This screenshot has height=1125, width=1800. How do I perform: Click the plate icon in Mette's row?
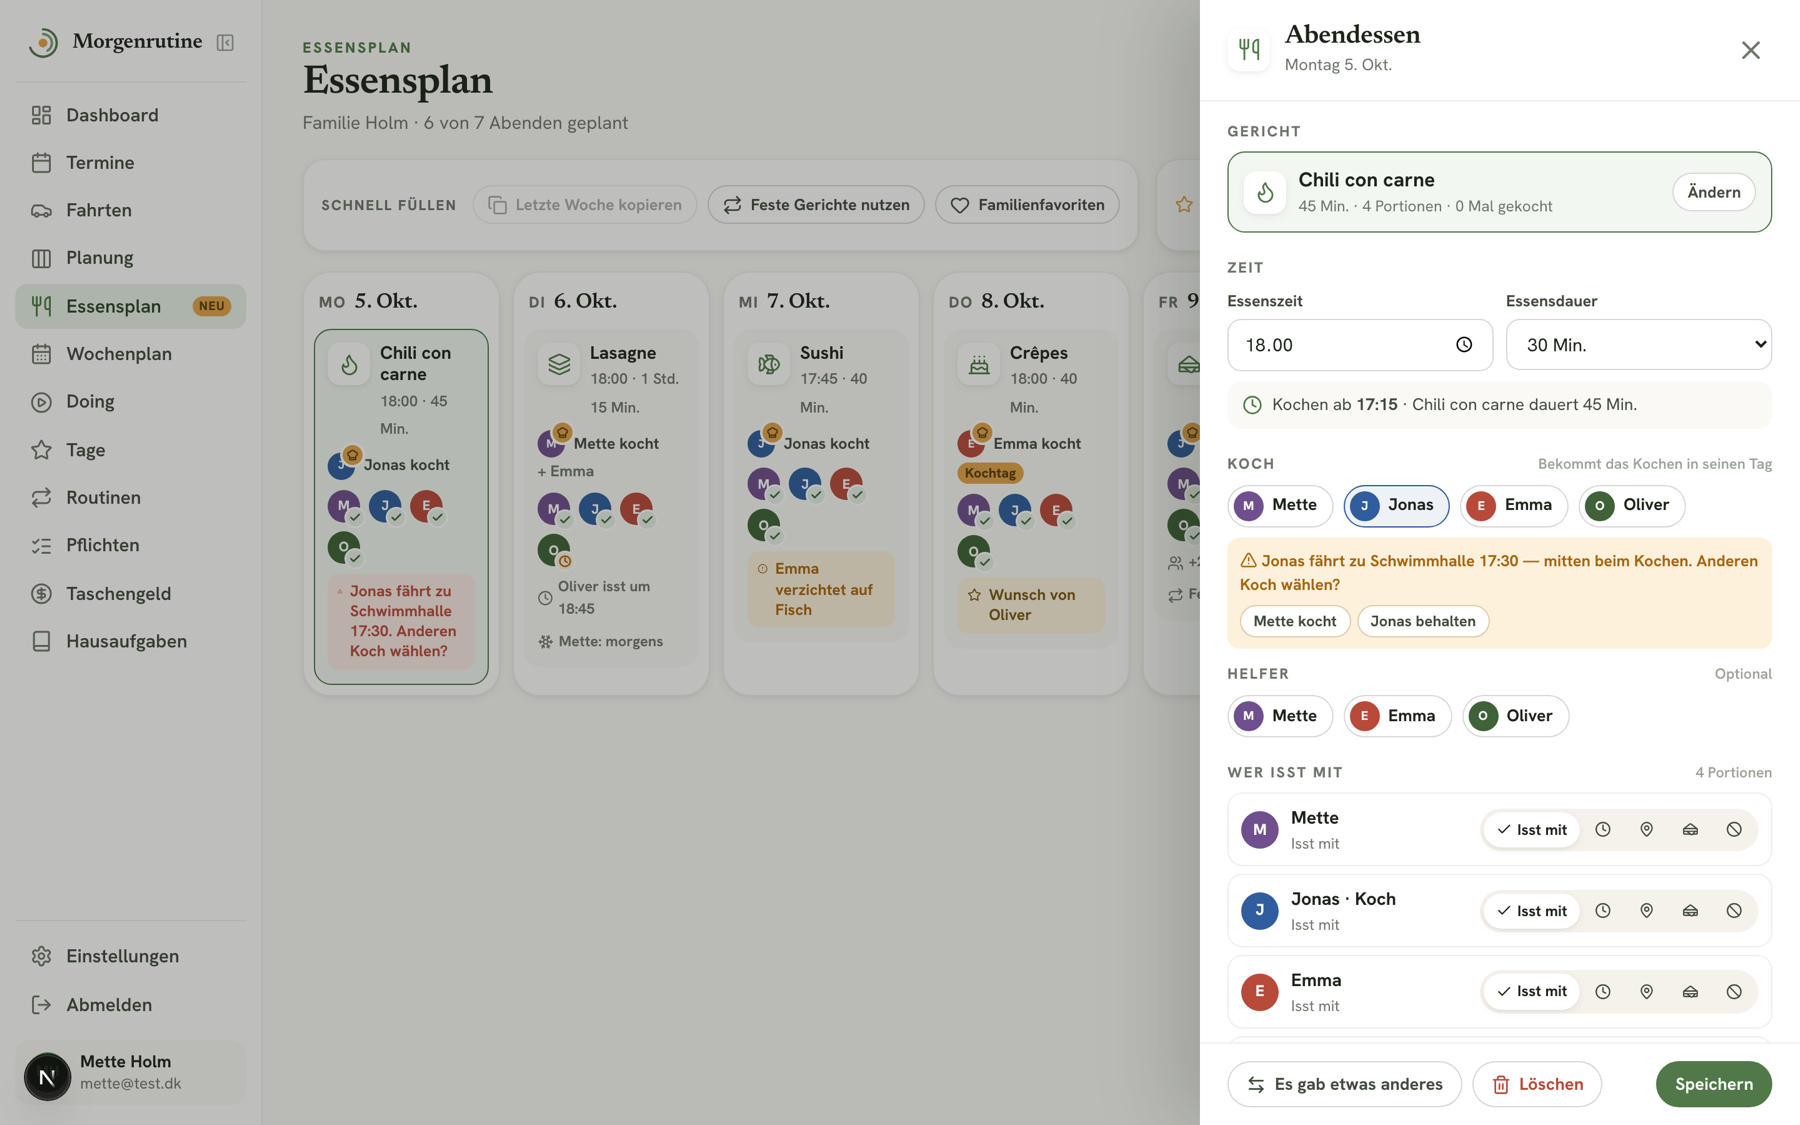coord(1690,830)
